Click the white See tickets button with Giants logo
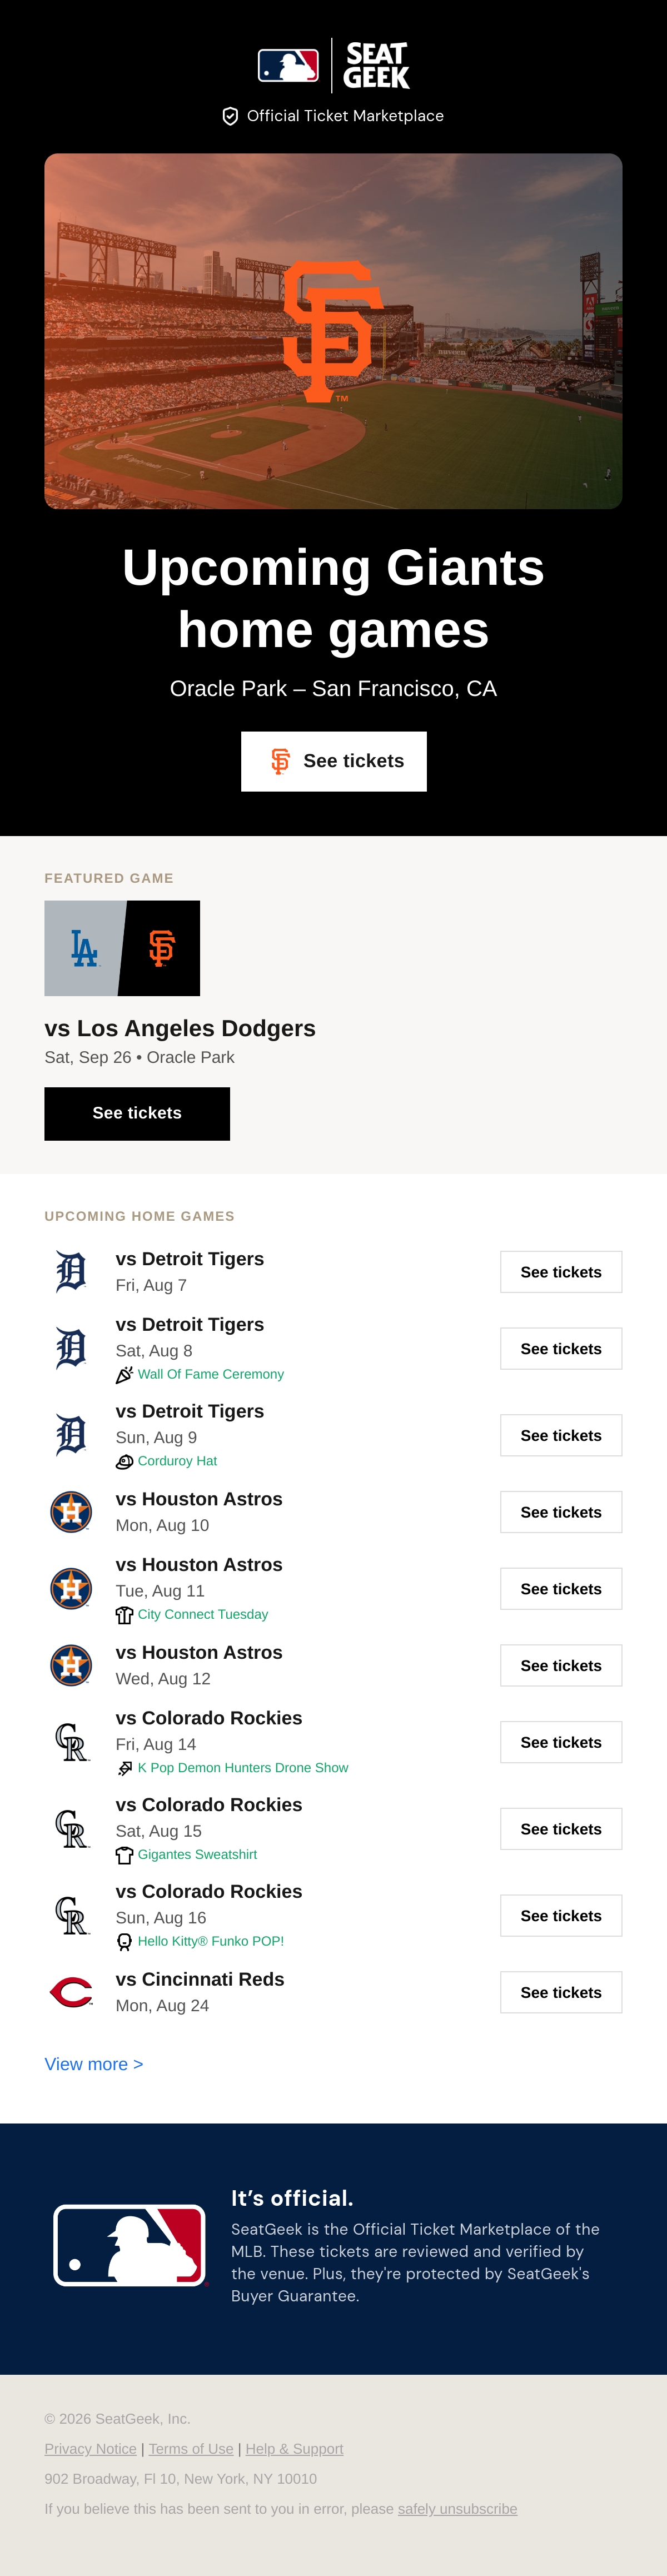This screenshot has width=667, height=2576. (334, 761)
